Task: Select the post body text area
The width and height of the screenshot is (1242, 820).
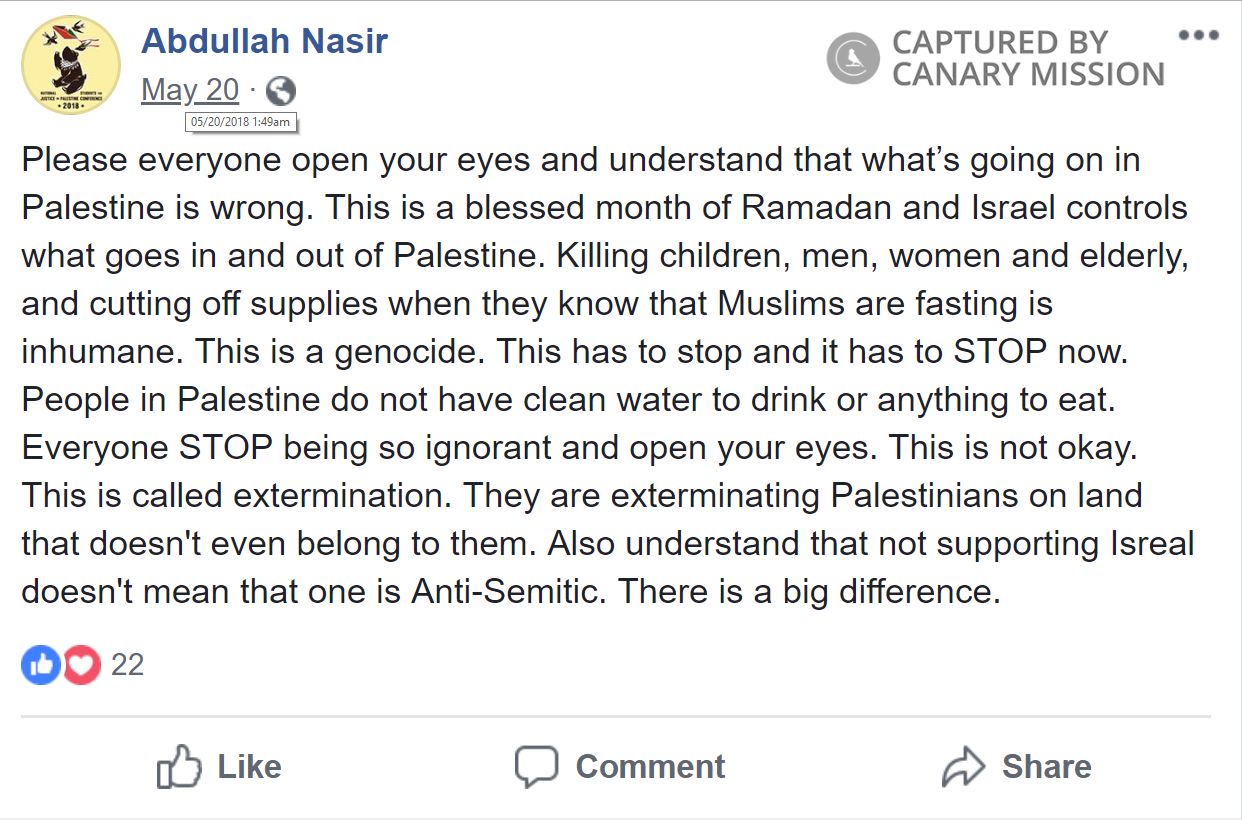Action: pyautogui.click(x=600, y=375)
